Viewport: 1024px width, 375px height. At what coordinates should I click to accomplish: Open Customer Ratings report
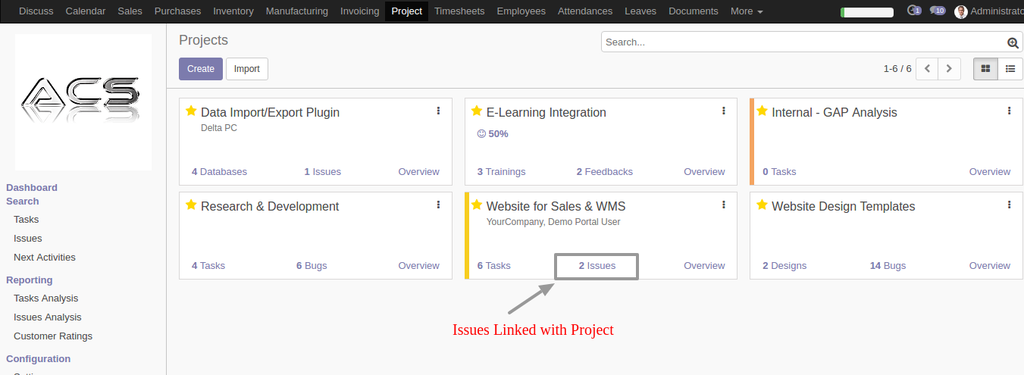53,336
